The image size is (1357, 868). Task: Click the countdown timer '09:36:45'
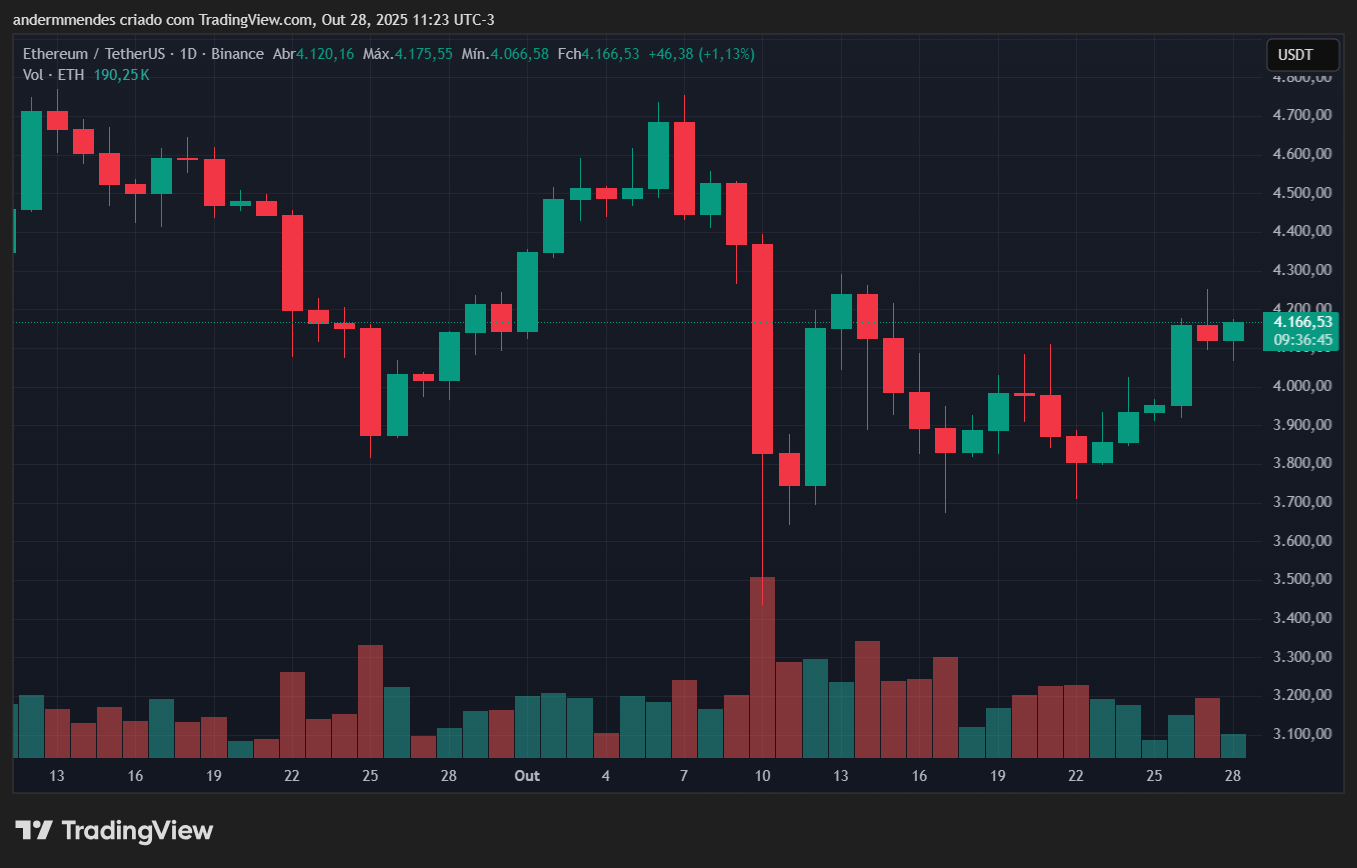click(x=1302, y=340)
